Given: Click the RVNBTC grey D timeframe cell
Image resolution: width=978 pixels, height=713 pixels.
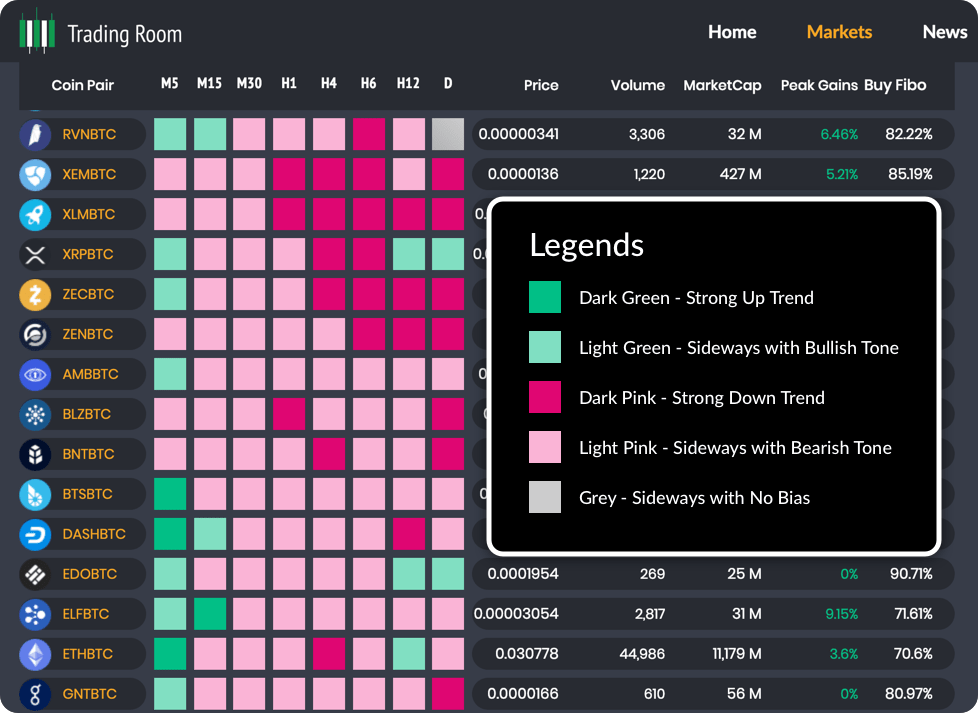Looking at the screenshot, I should 448,134.
